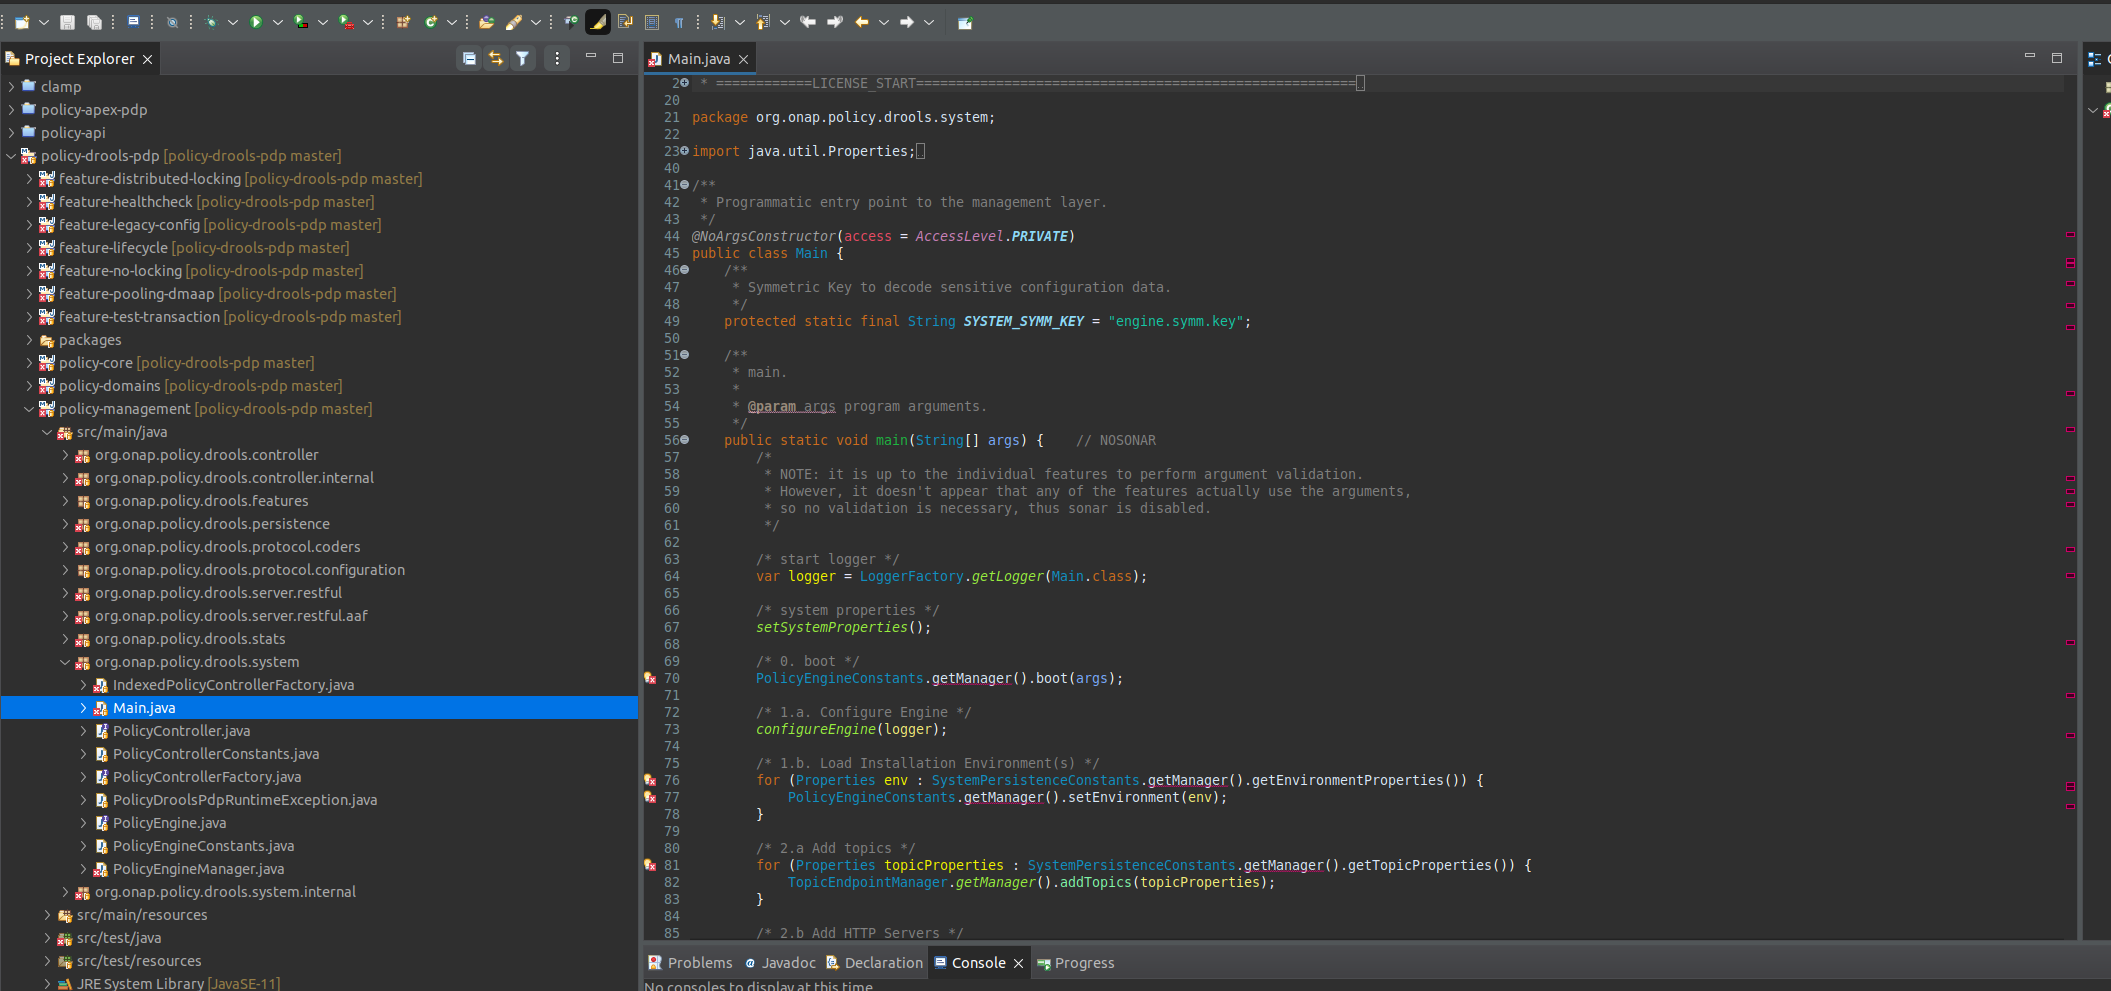Switch to the Problems tab

[x=690, y=963]
